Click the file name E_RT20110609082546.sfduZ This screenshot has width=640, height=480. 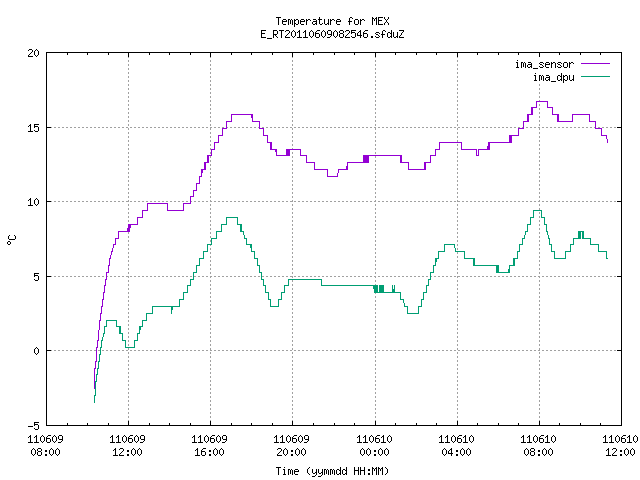pos(332,34)
